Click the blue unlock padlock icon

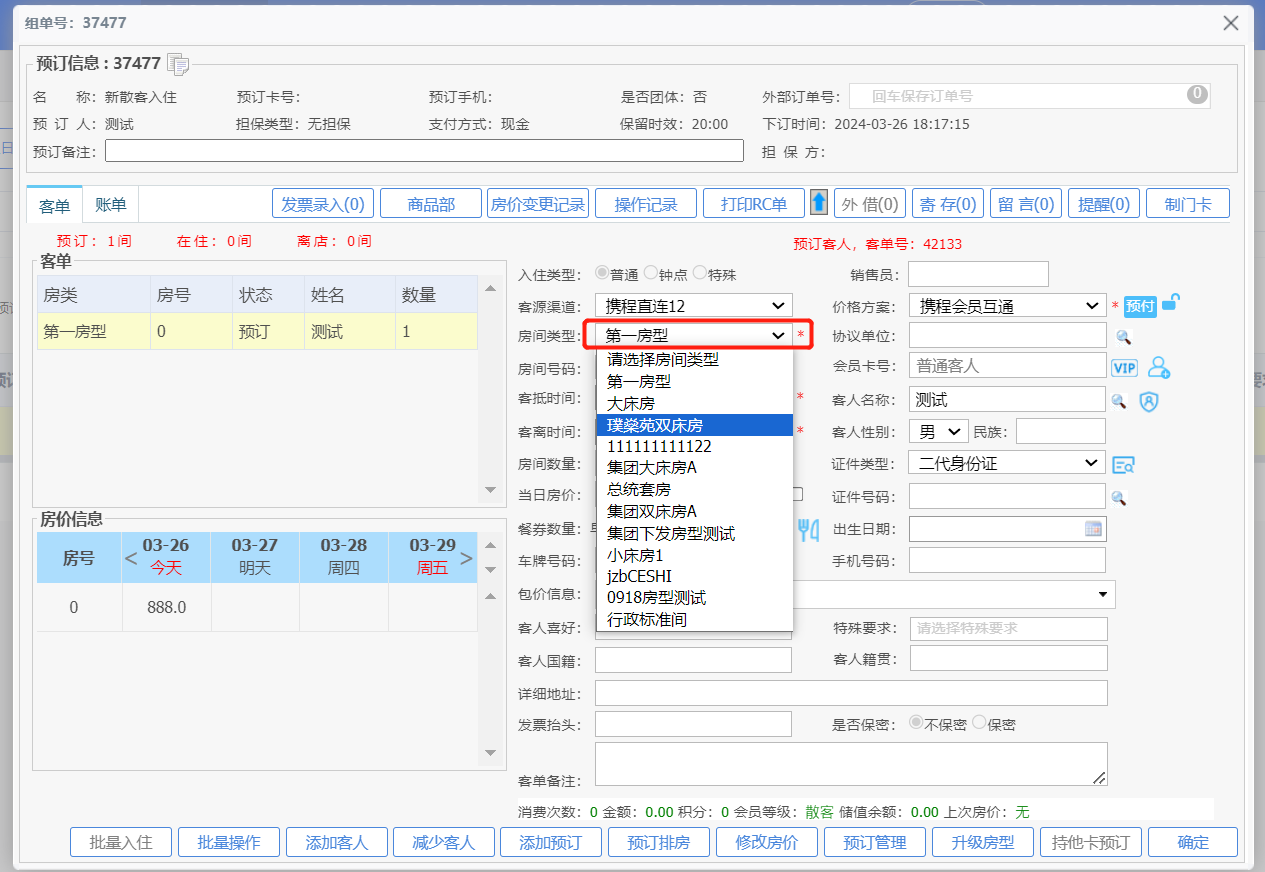coord(1170,302)
